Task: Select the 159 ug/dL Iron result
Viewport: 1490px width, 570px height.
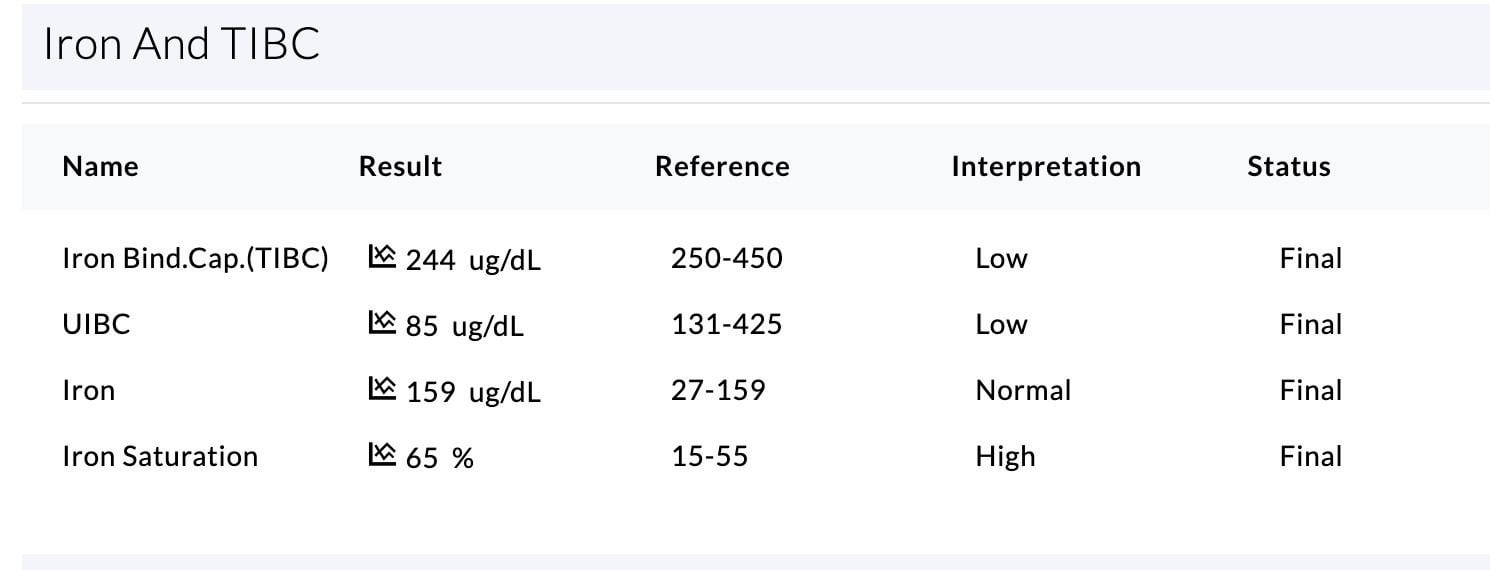Action: point(473,393)
